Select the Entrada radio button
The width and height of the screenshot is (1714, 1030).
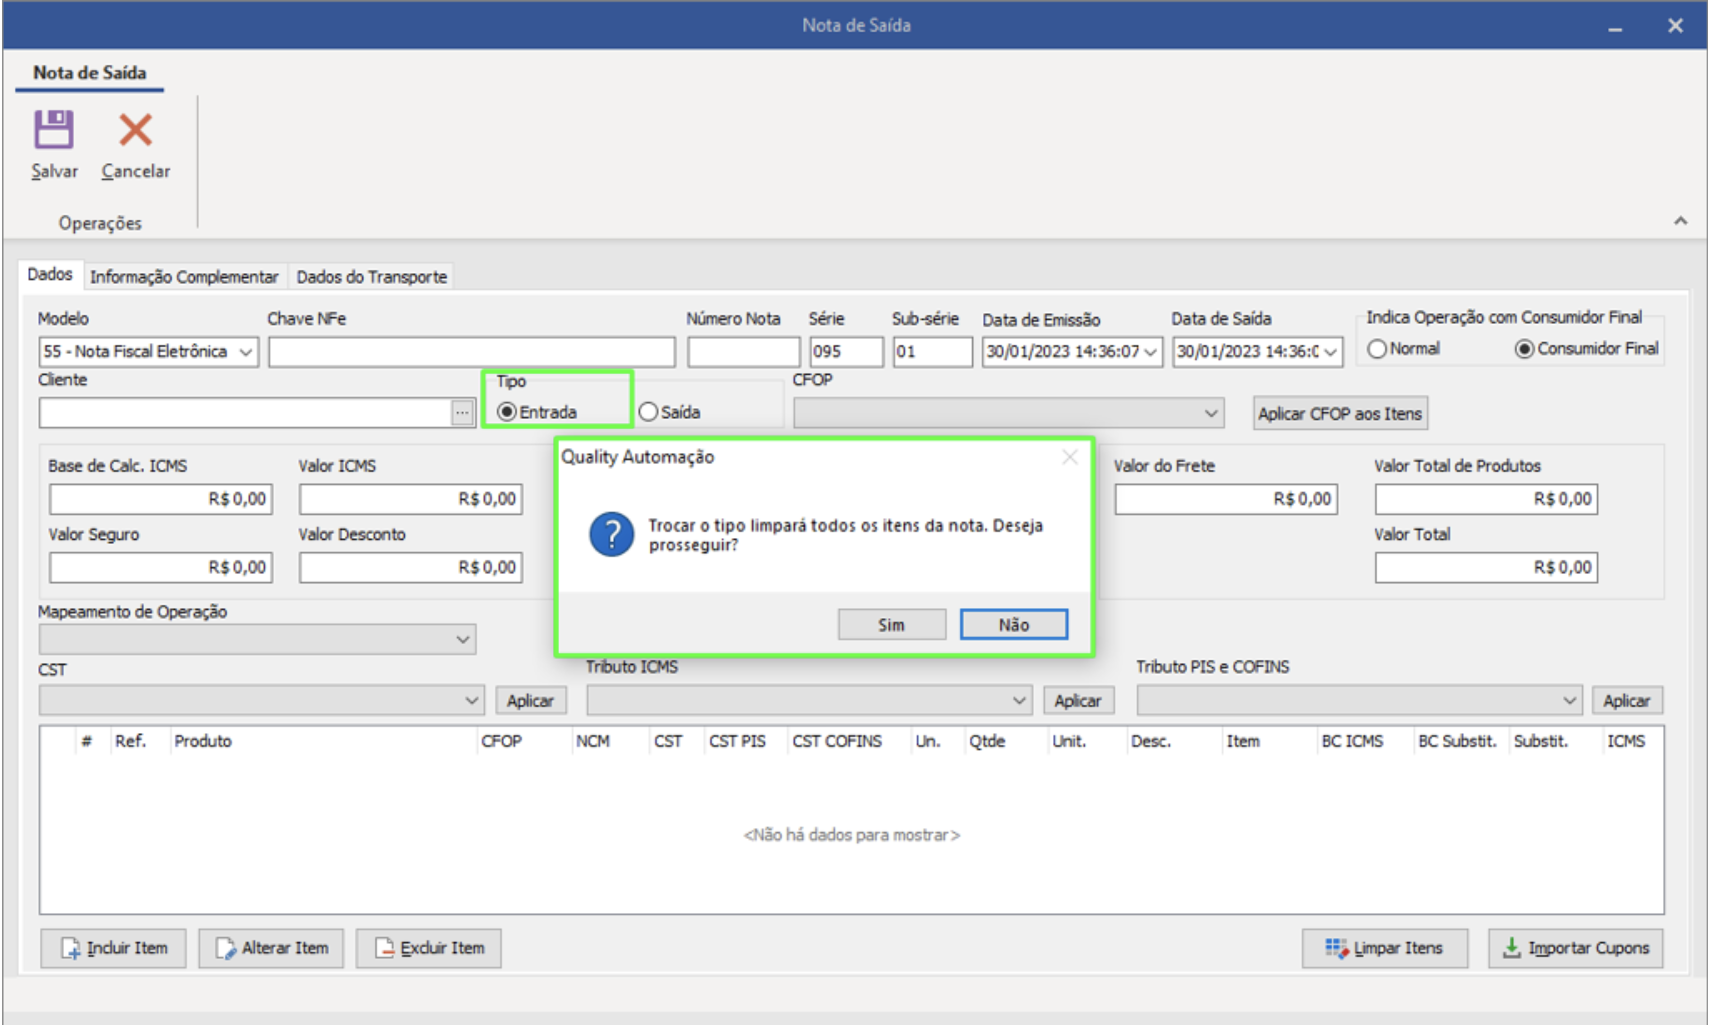pos(507,413)
